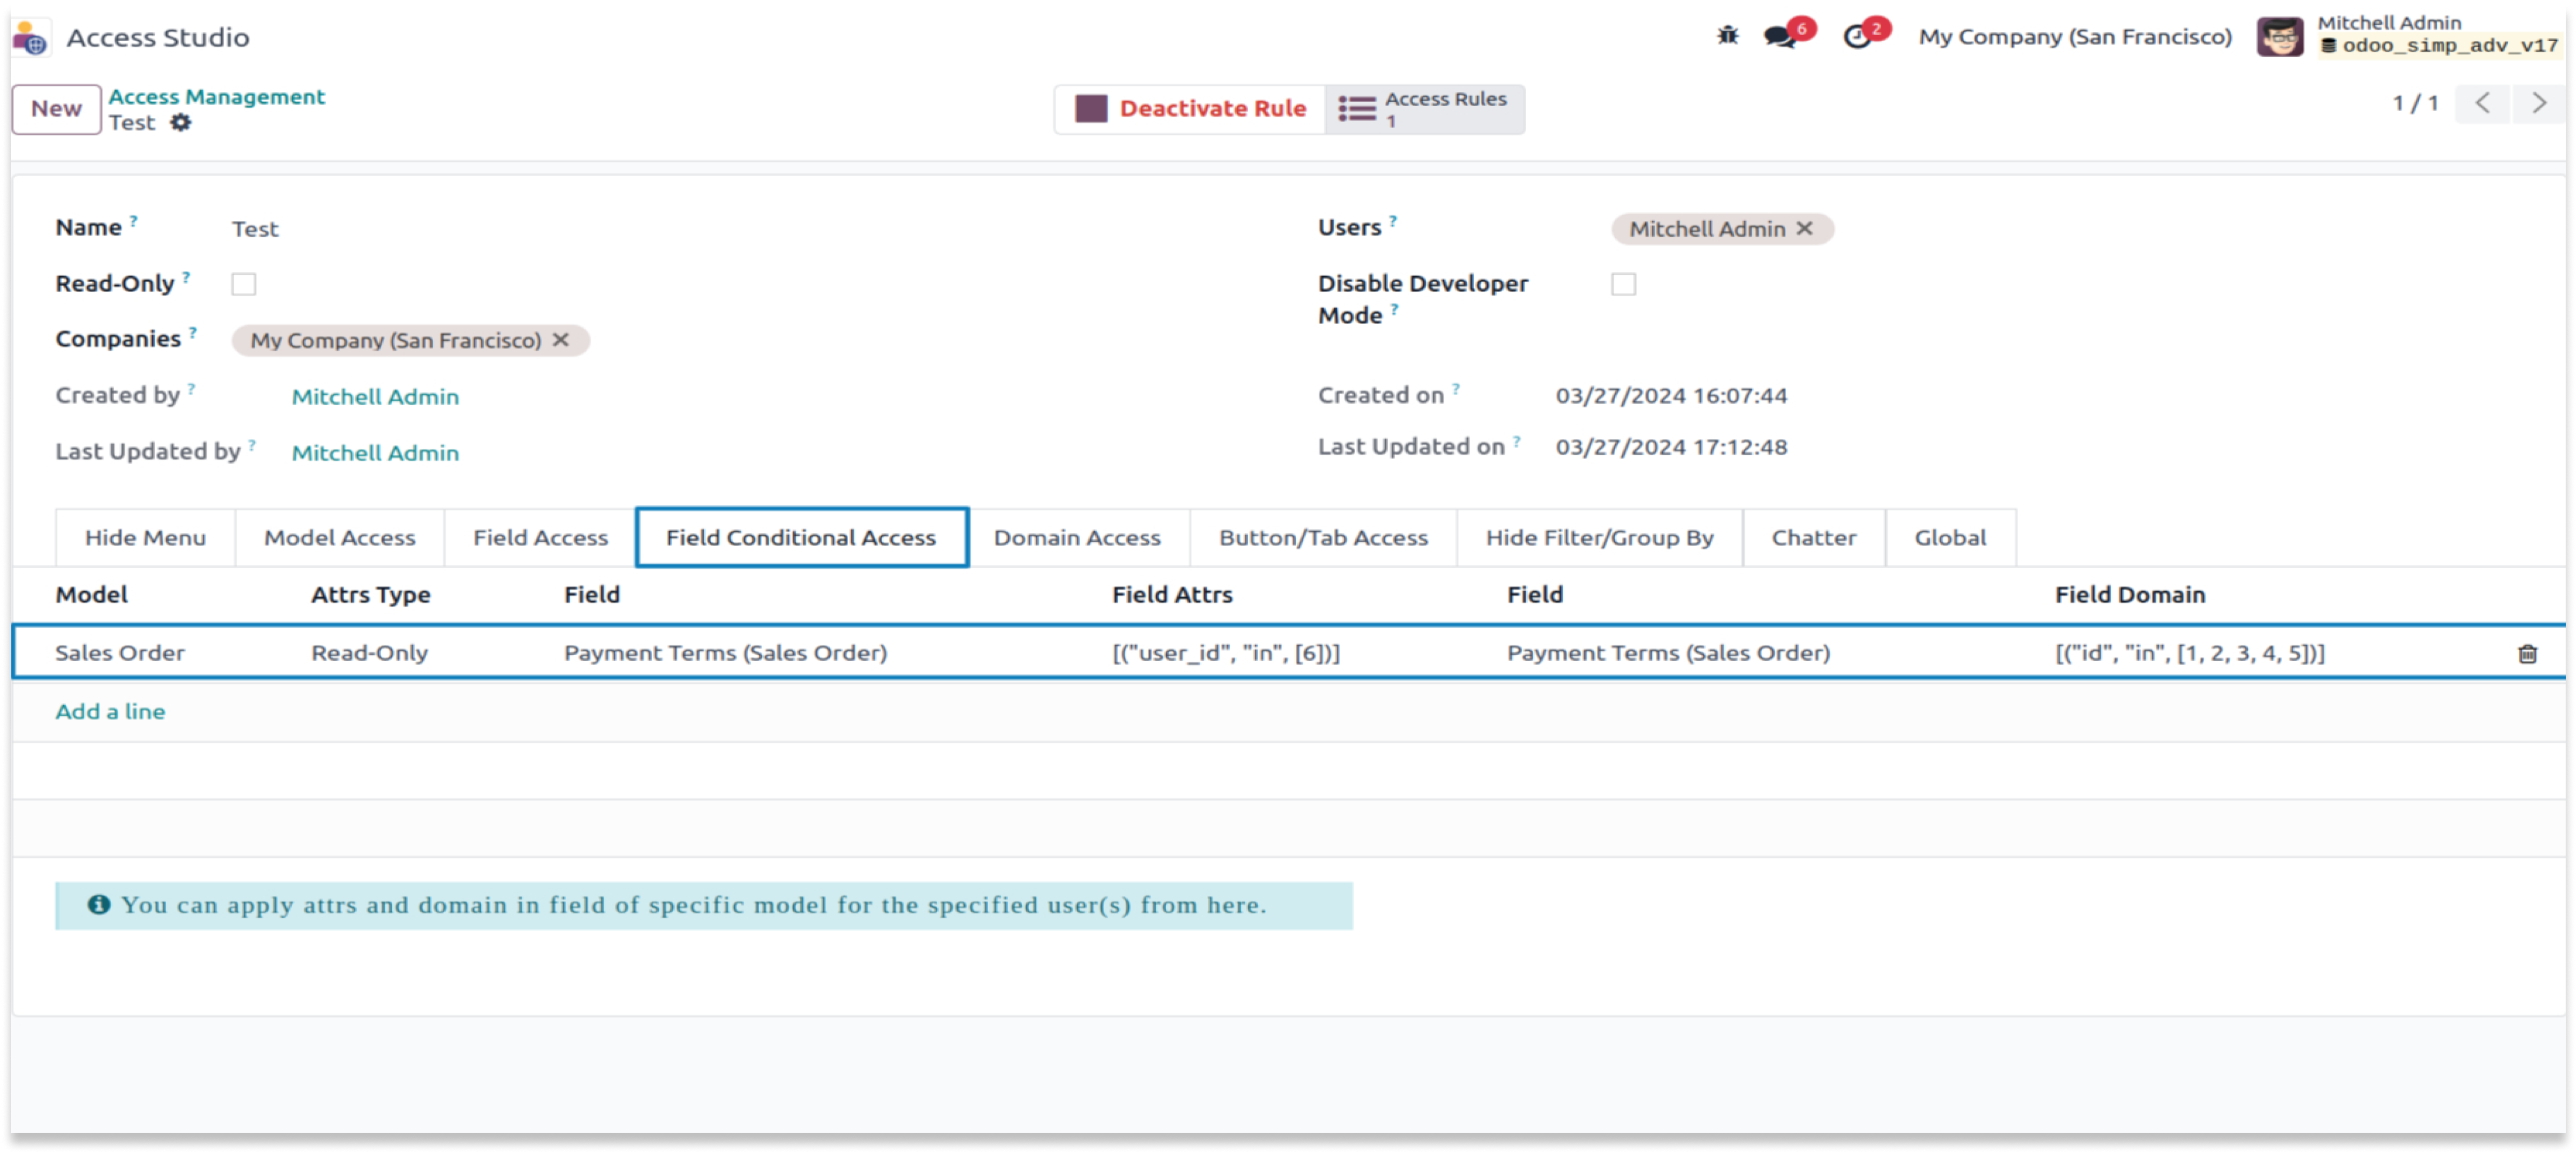Remove My Company (San Francisco) tag
Viewport: 2576px width, 1152px height.
point(561,340)
